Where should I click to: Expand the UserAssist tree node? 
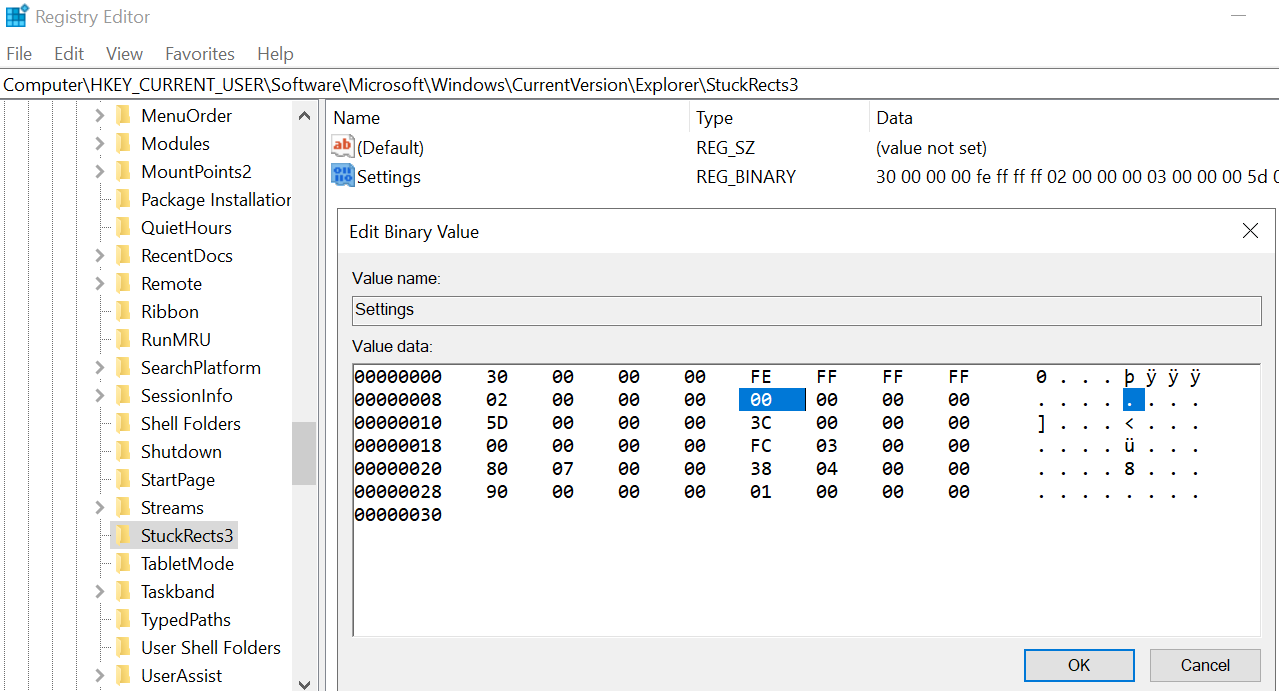tap(99, 676)
